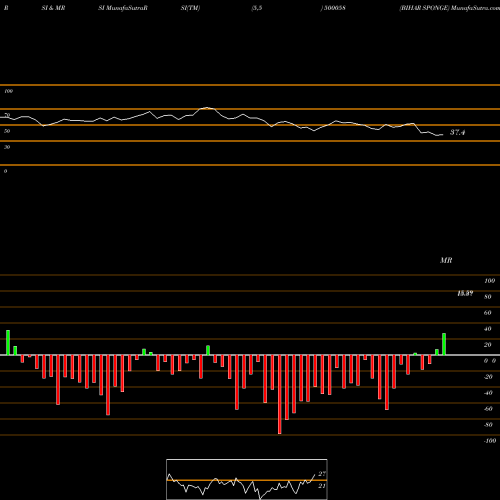
Task: Click the 27 label in the mini chart
Action: click(x=322, y=474)
